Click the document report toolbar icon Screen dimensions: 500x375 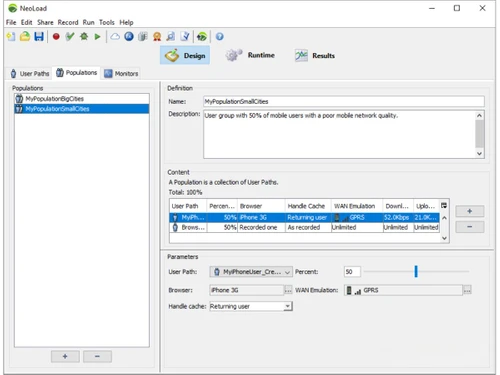185,36
